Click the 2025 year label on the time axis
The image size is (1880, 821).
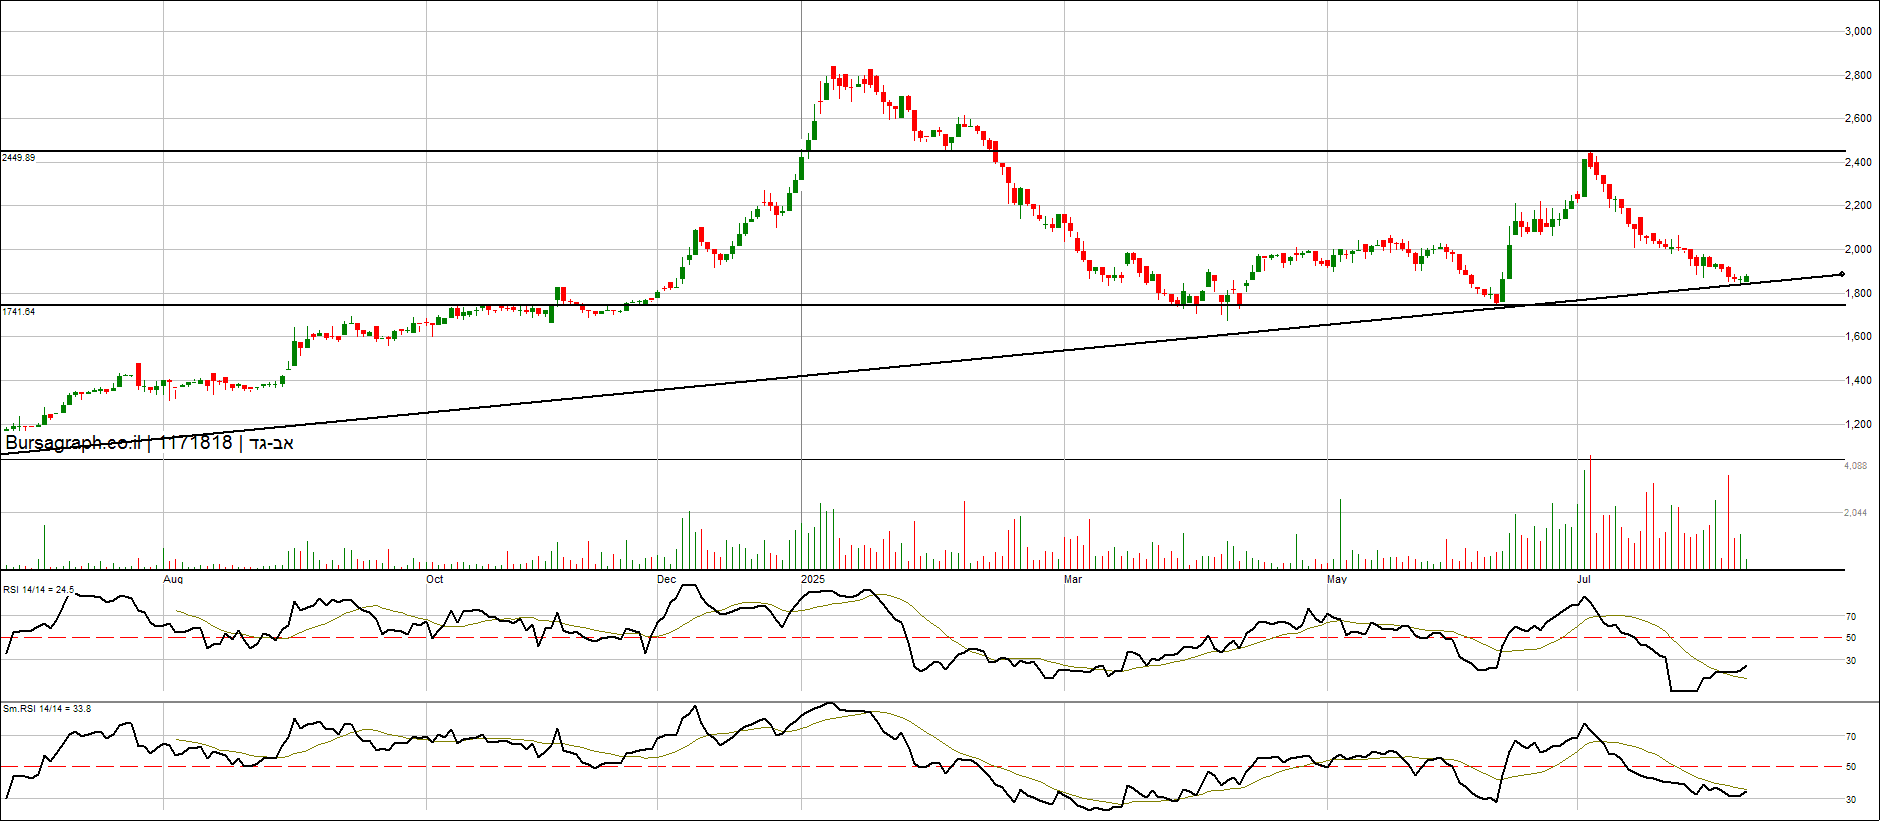point(813,579)
